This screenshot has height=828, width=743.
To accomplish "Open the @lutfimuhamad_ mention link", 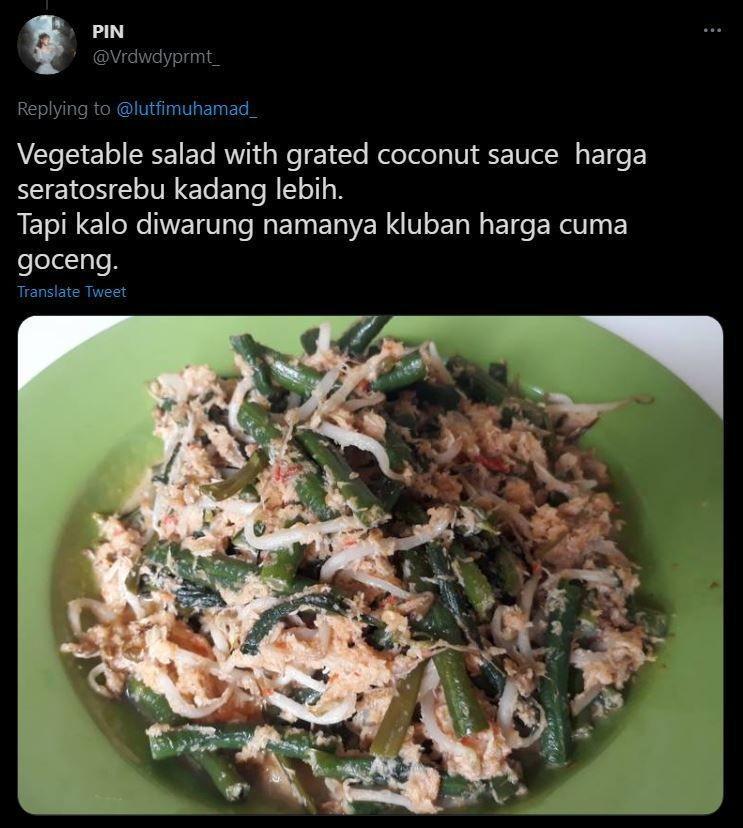I will click(x=186, y=109).
